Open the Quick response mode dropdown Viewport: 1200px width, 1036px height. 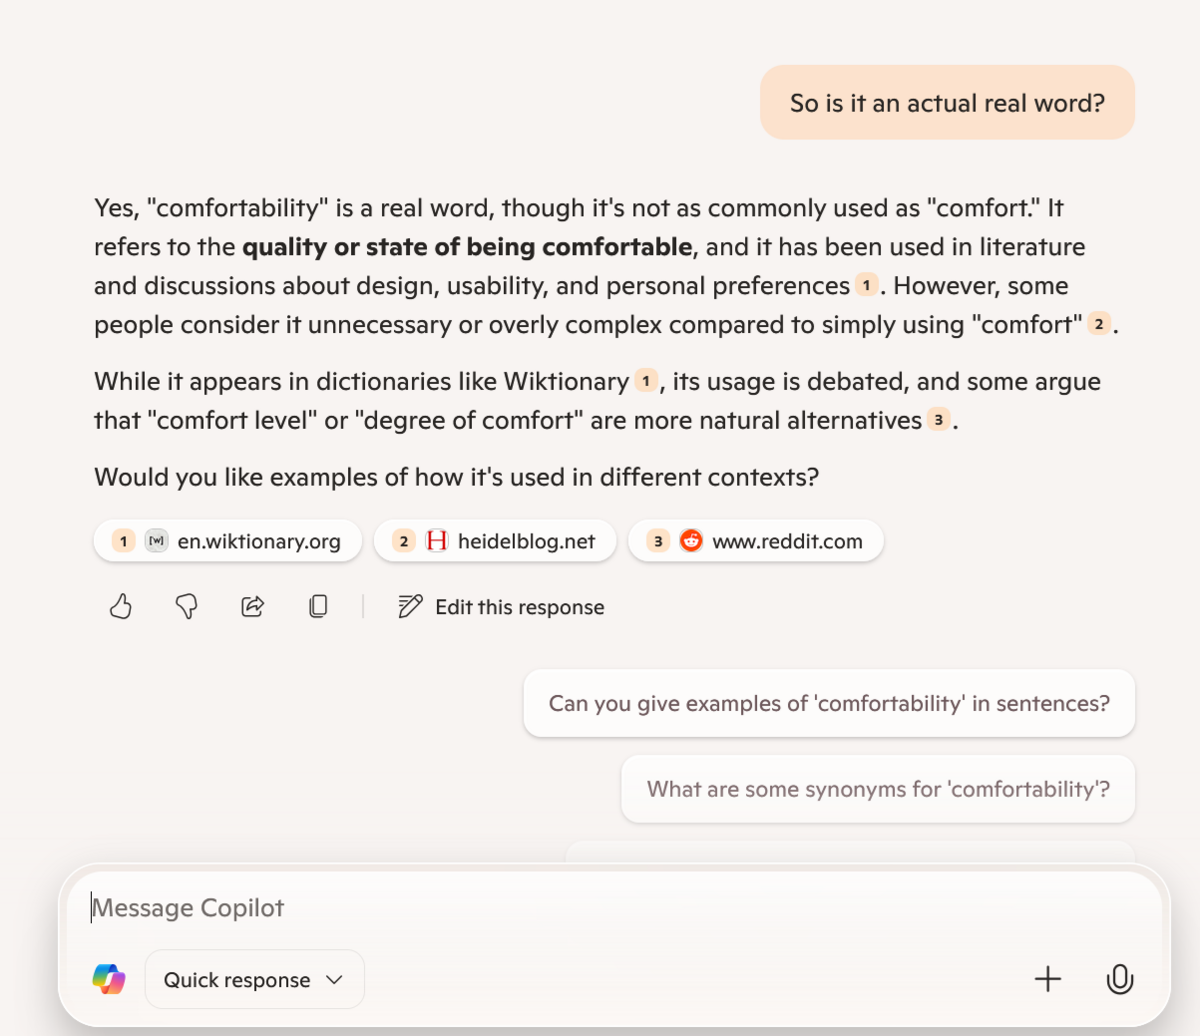point(254,979)
